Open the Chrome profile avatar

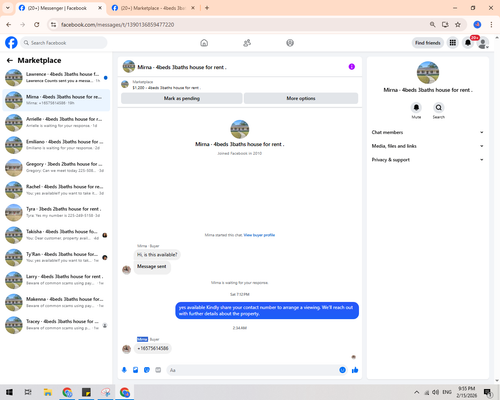477,24
